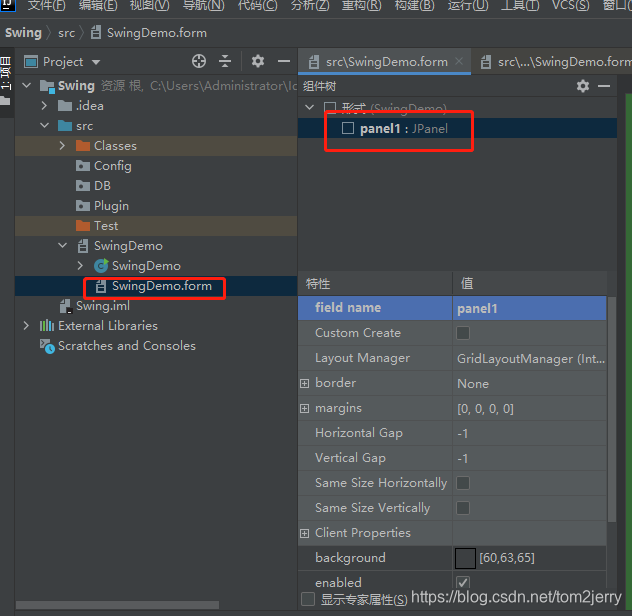Toggle Same Size Horizontally checkbox
The width and height of the screenshot is (632, 616).
463,483
